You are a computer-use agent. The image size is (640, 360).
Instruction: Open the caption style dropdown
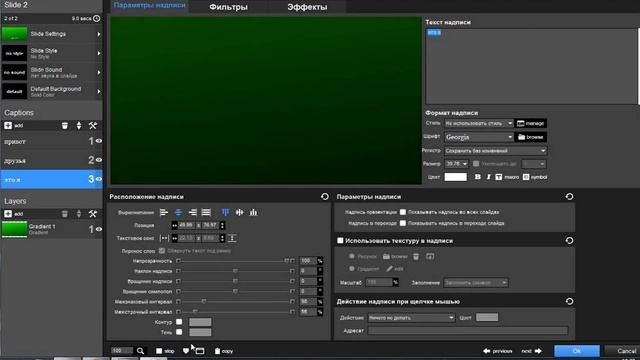coord(479,123)
